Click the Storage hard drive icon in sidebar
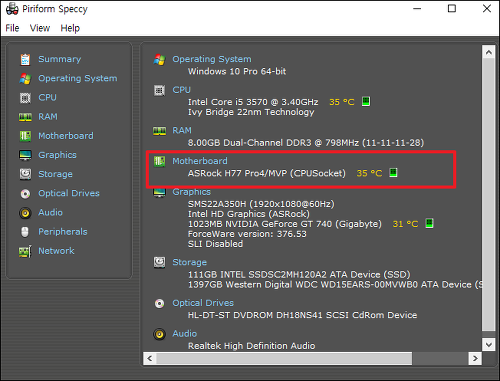The height and width of the screenshot is (381, 500). (x=25, y=174)
